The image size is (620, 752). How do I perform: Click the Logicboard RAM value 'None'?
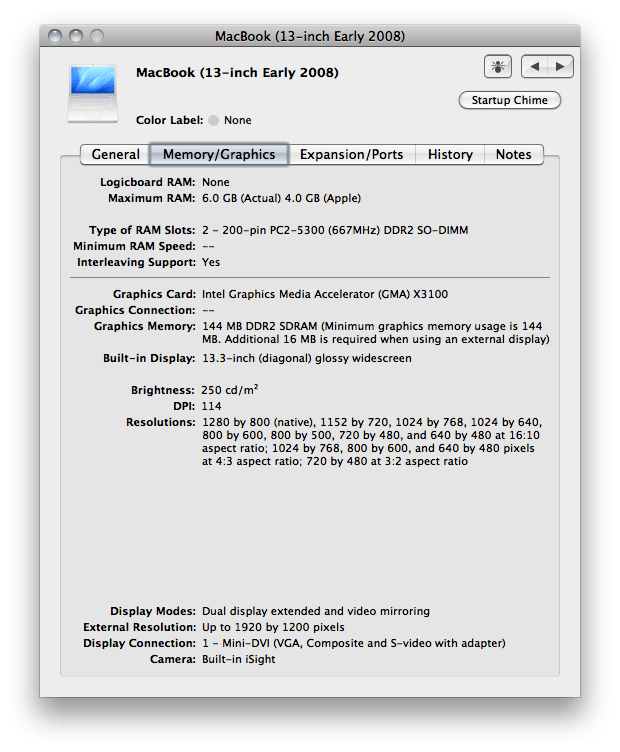pos(216,182)
